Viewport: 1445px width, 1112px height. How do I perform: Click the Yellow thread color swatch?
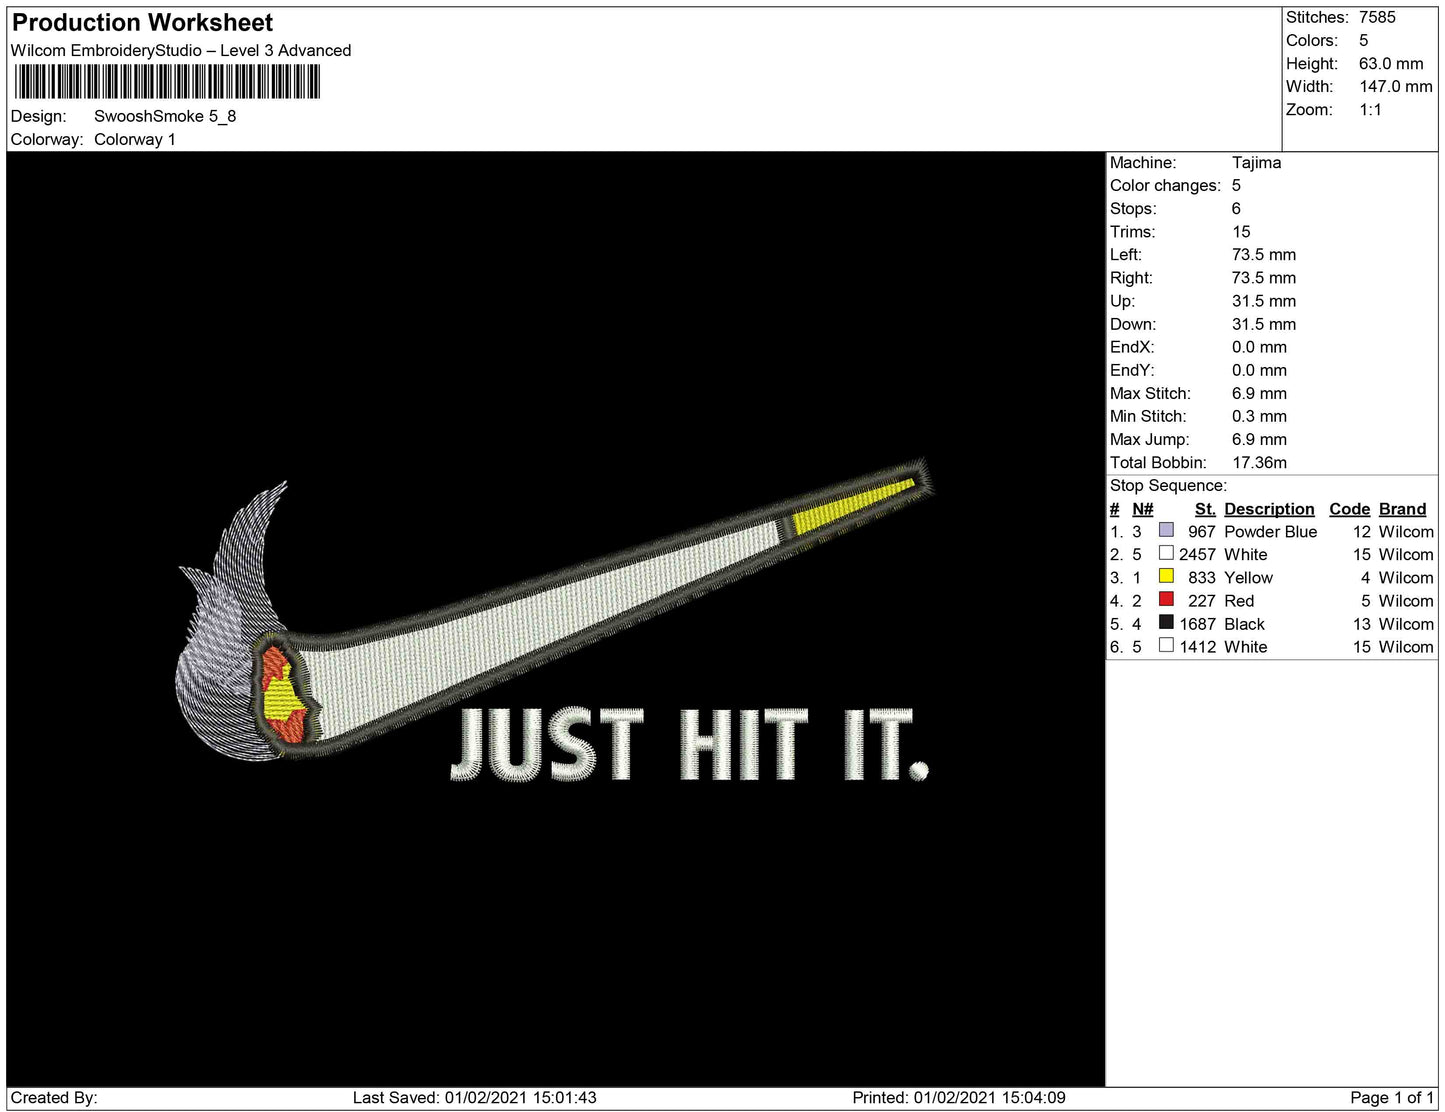[x=1166, y=576]
